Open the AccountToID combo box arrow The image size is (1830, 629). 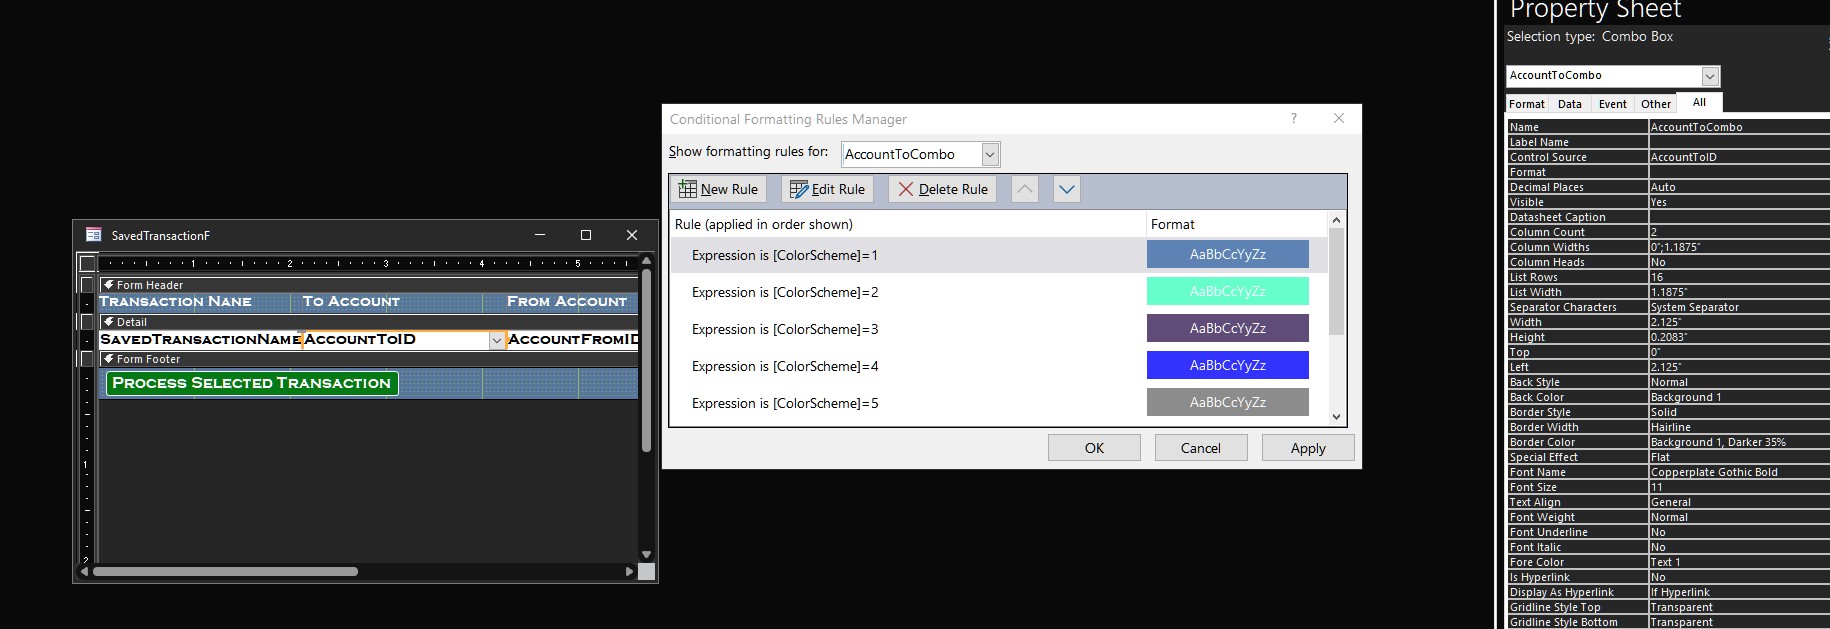point(496,340)
